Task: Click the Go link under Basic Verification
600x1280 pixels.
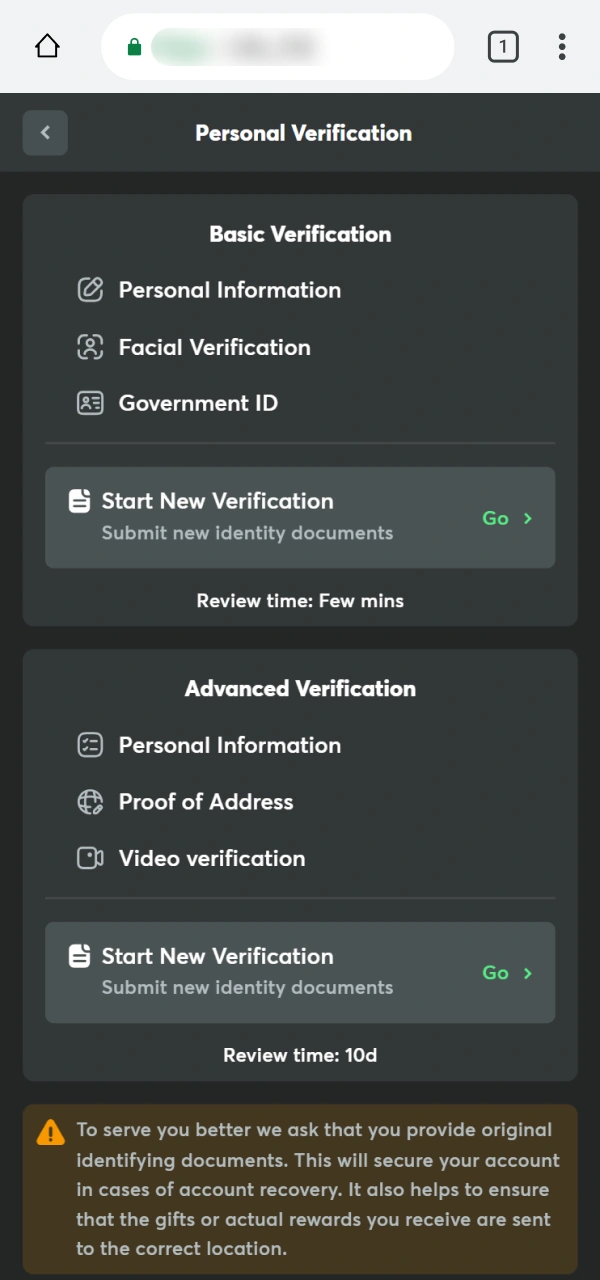Action: (495, 518)
